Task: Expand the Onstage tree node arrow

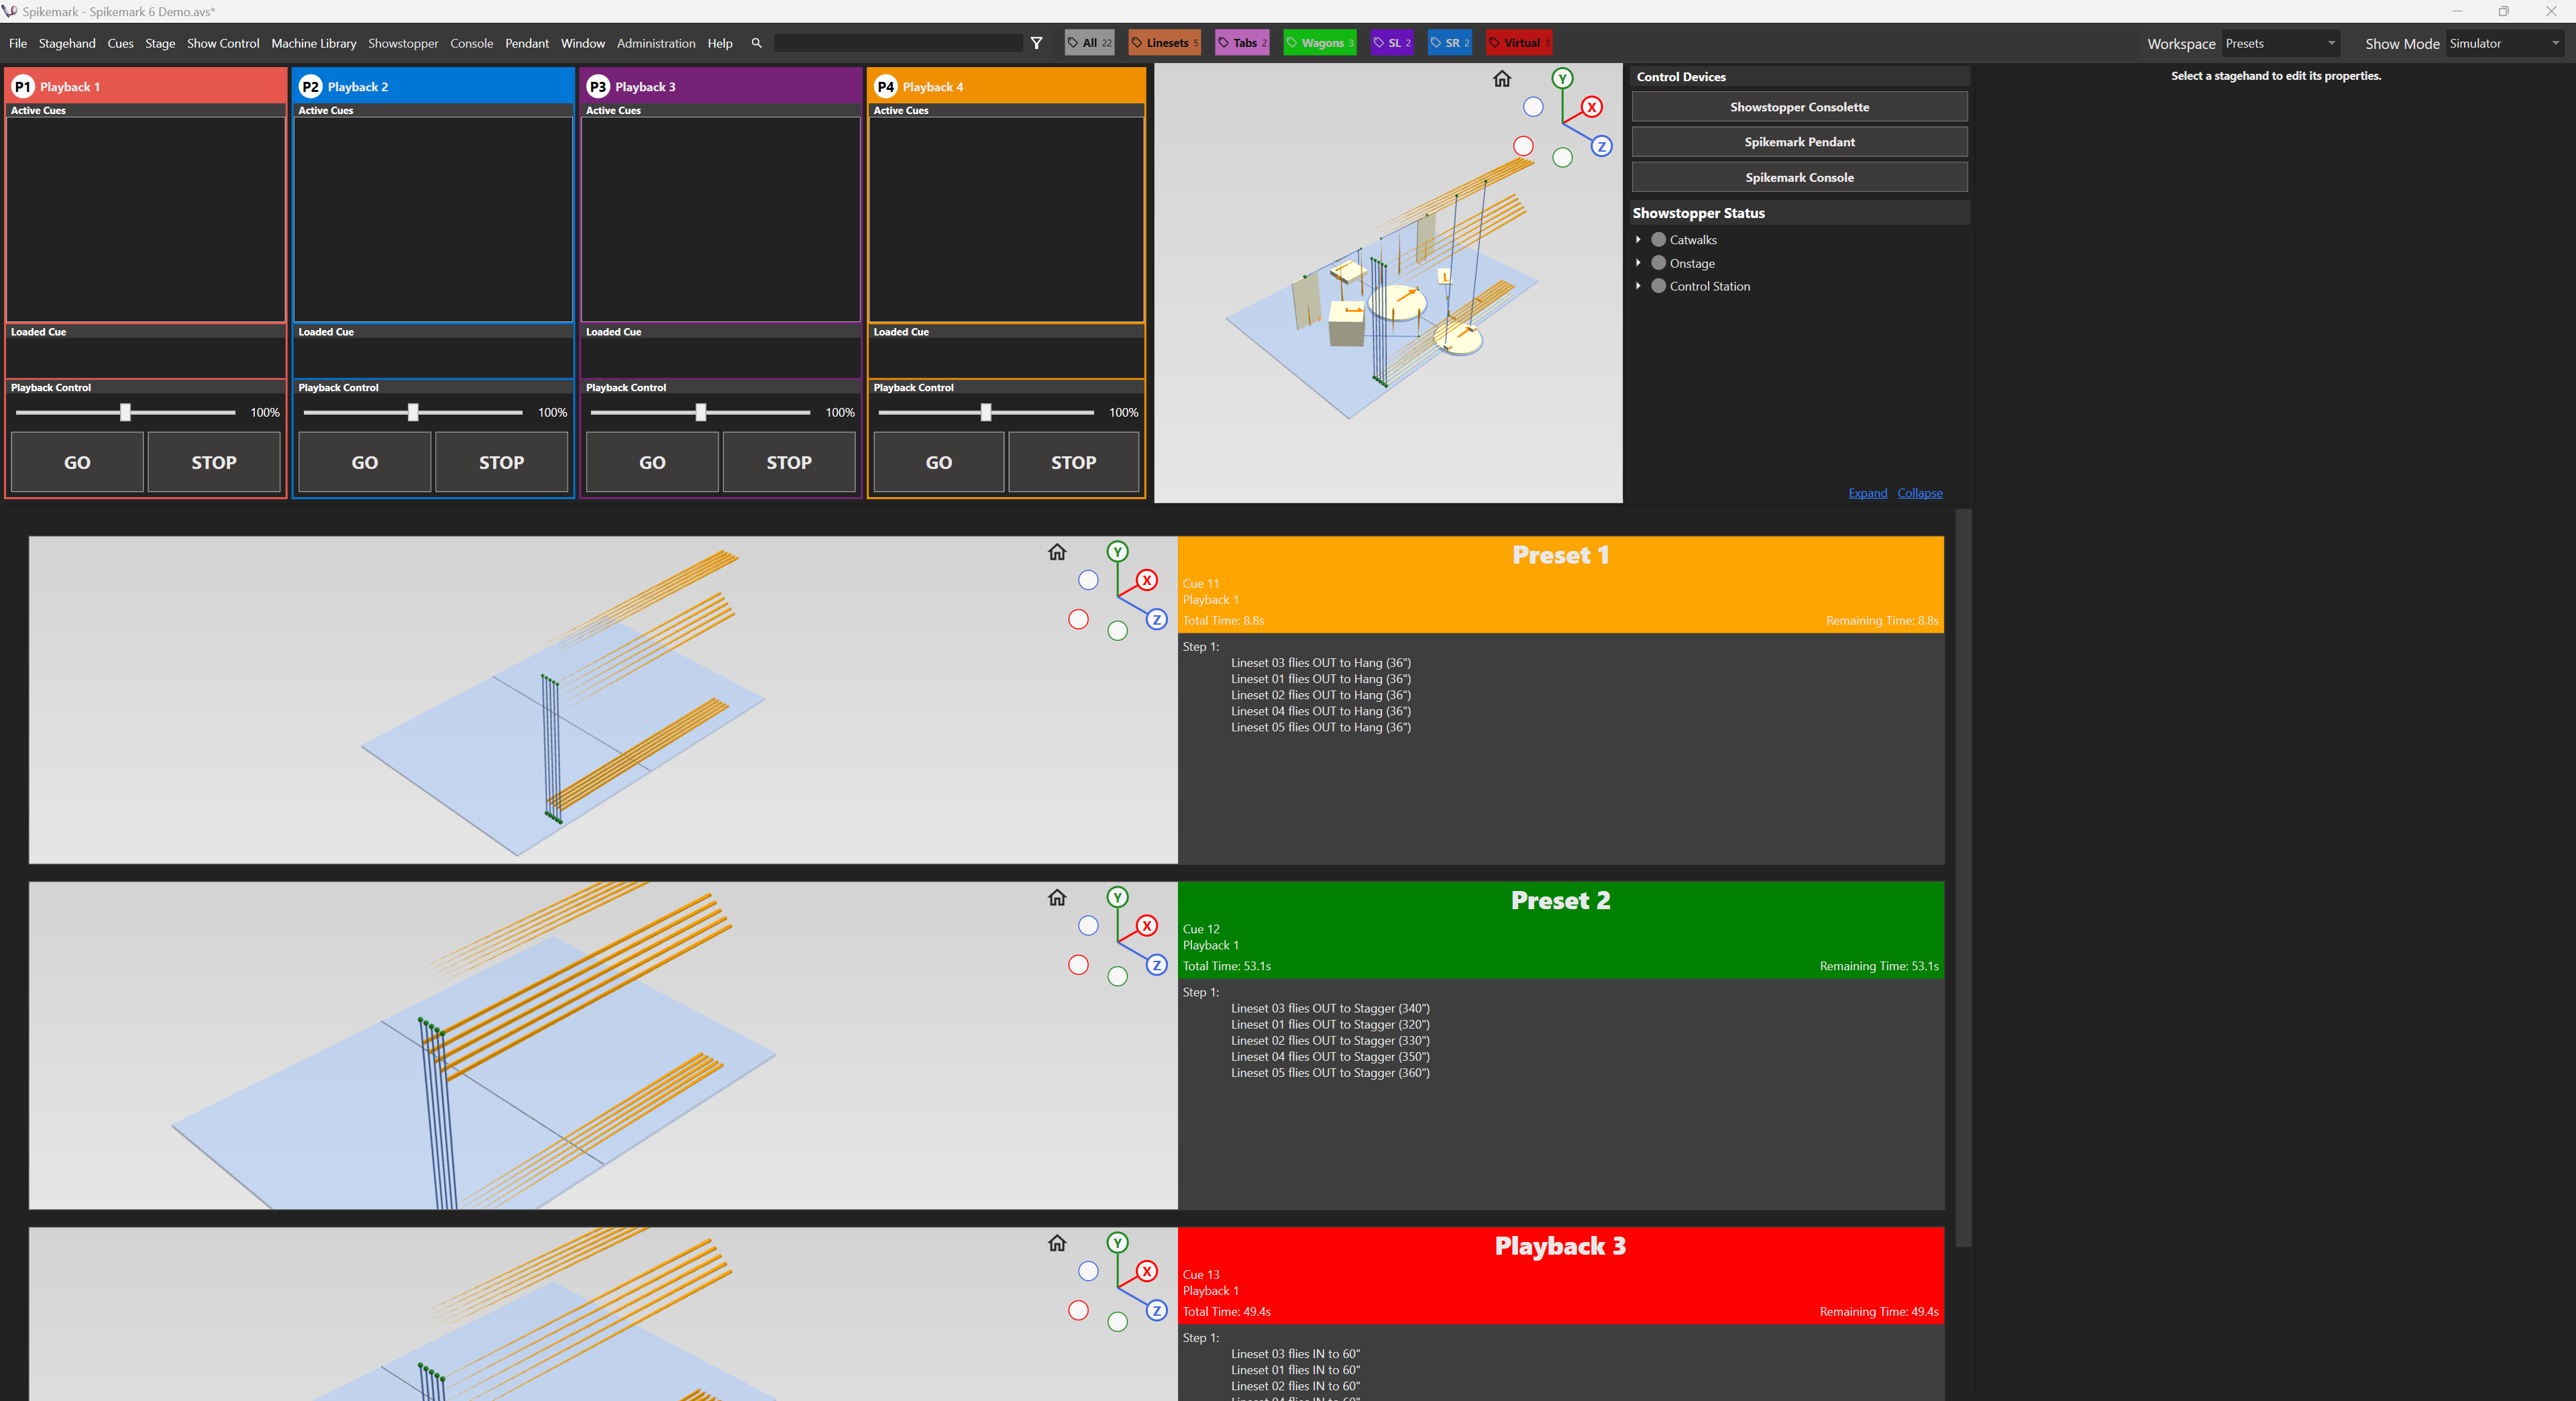Action: (1638, 263)
